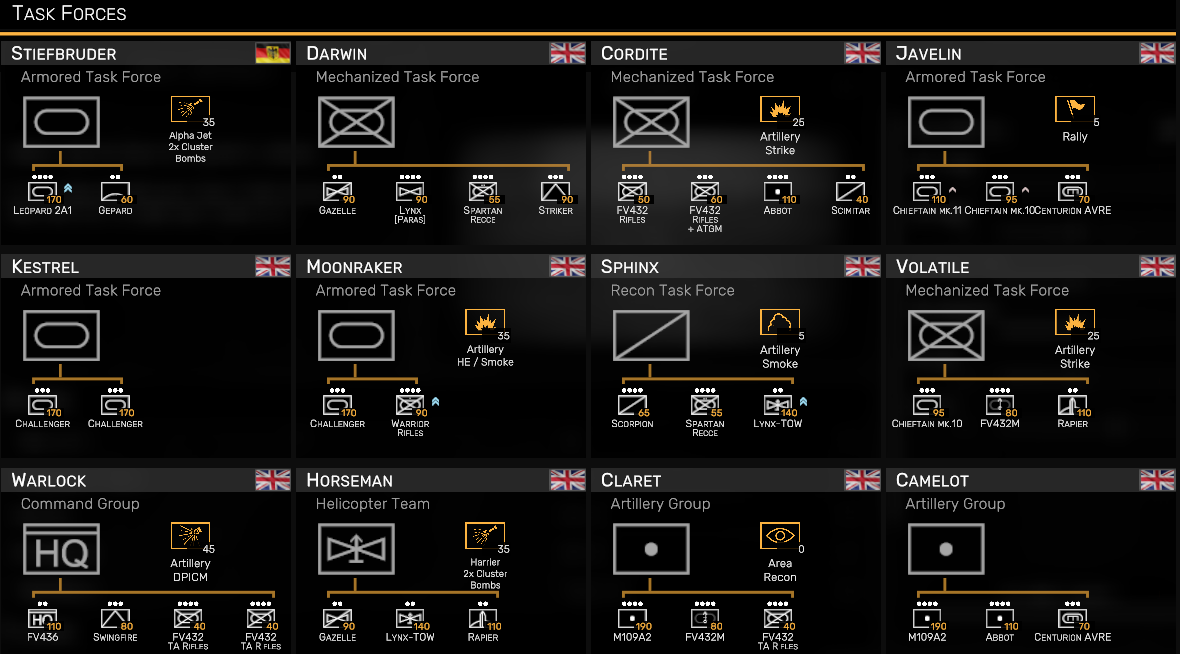Click 'Artillery Group' label under Camelot
The image size is (1180, 654).
955,504
